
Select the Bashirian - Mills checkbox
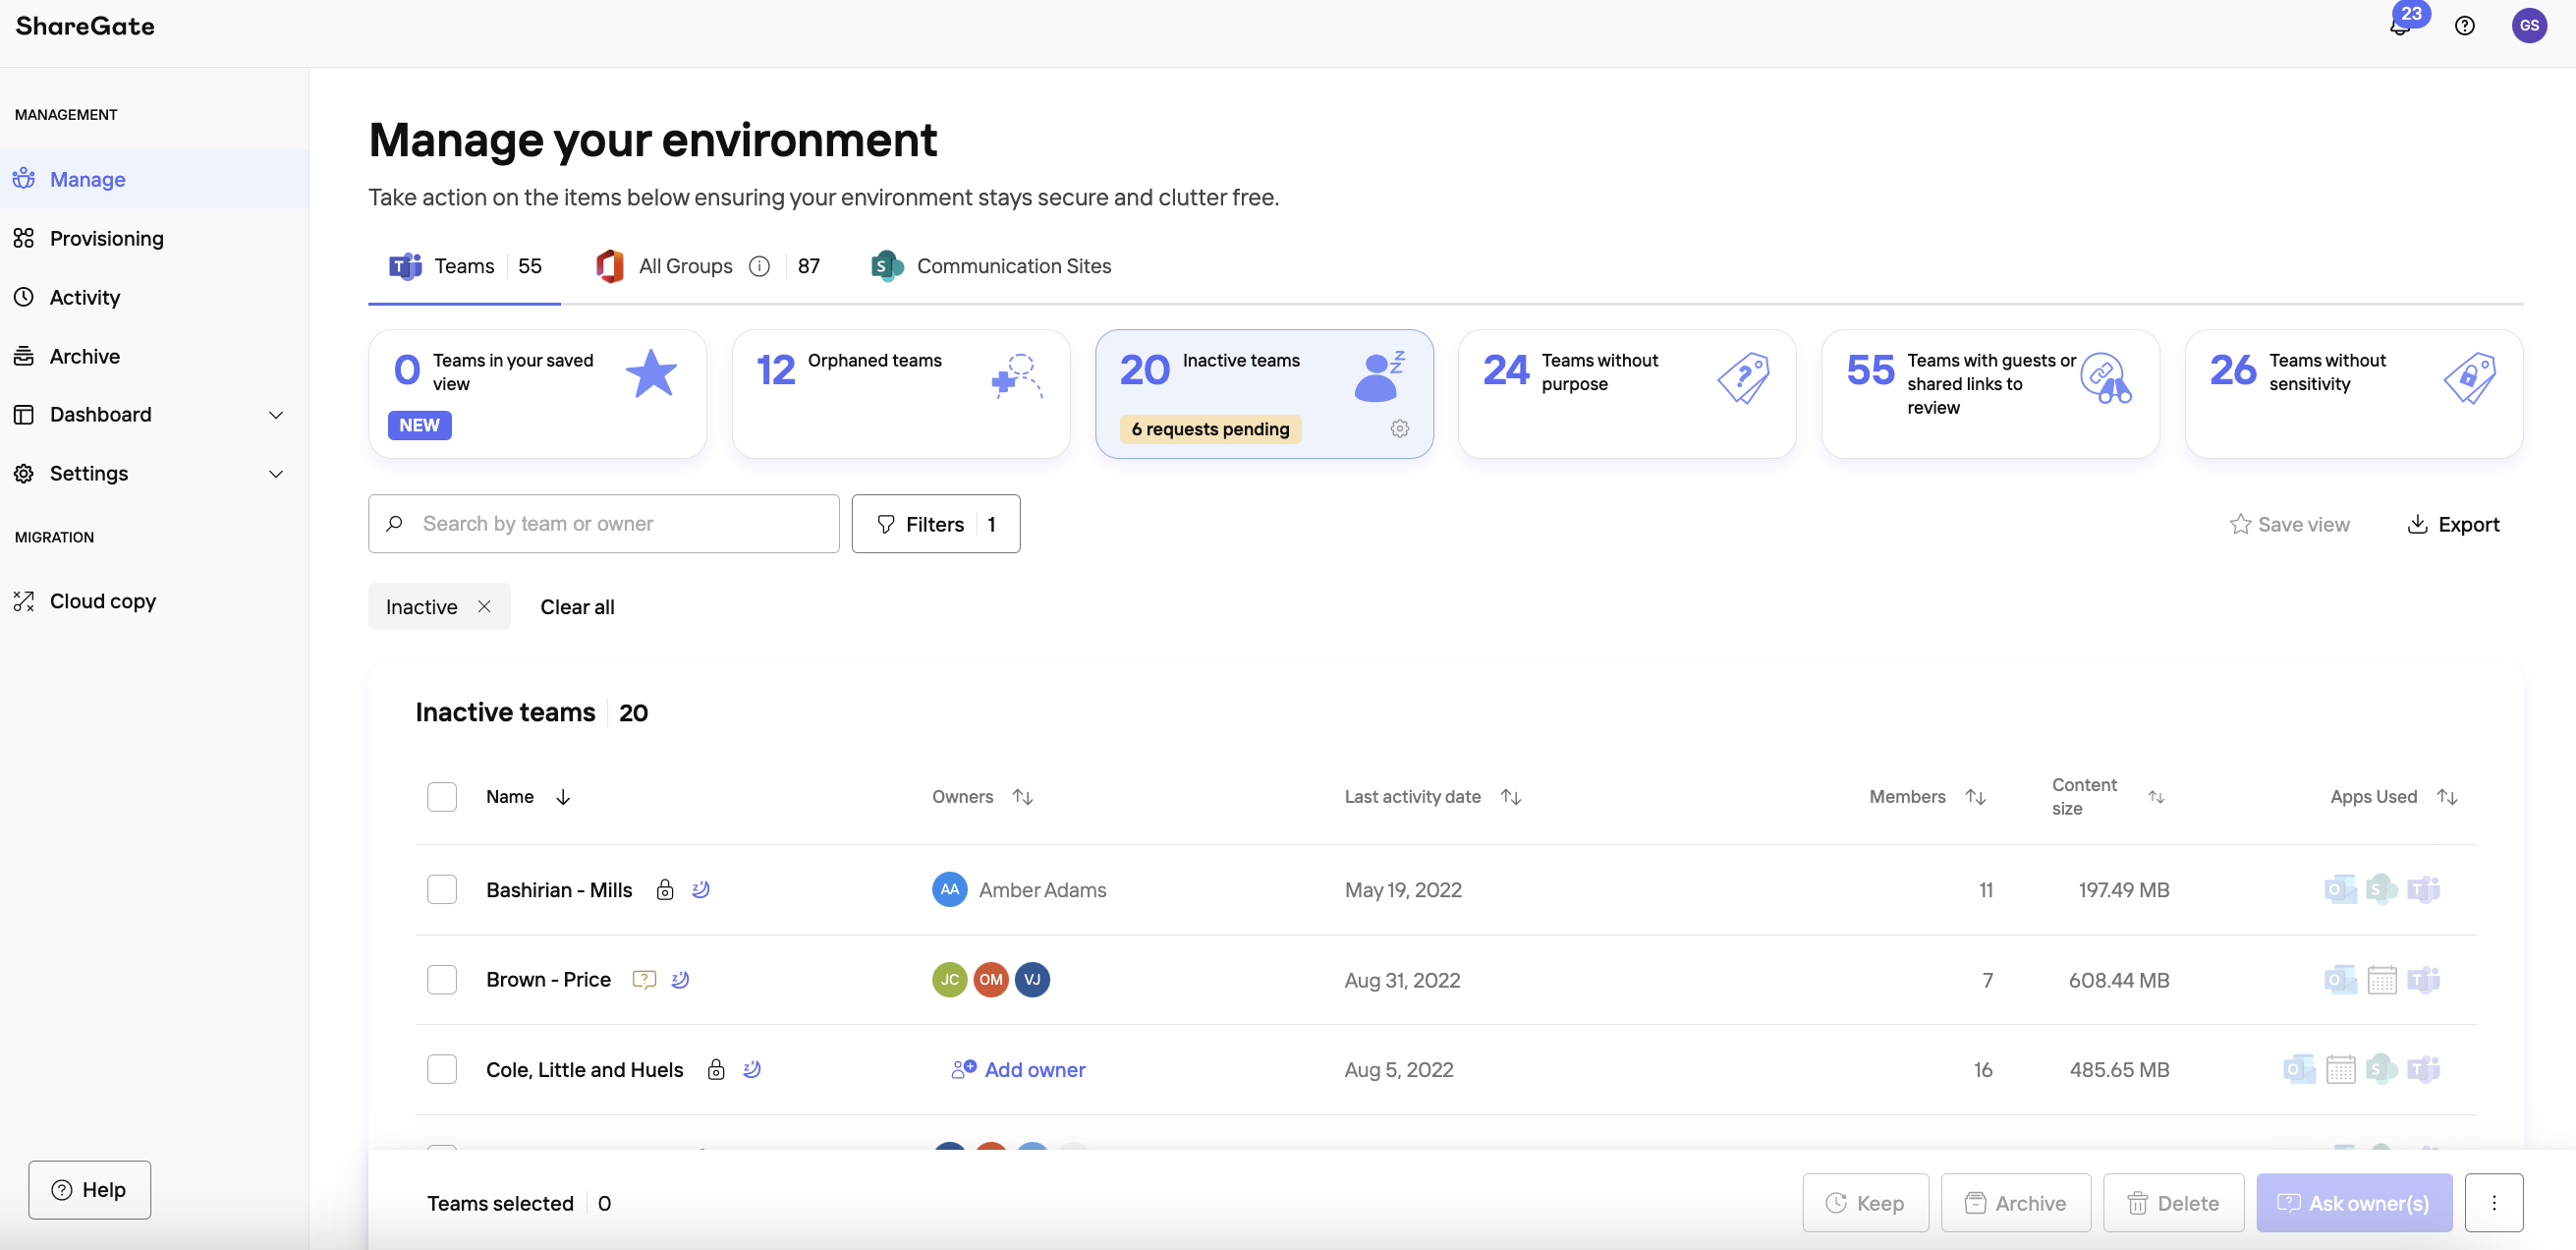click(441, 889)
